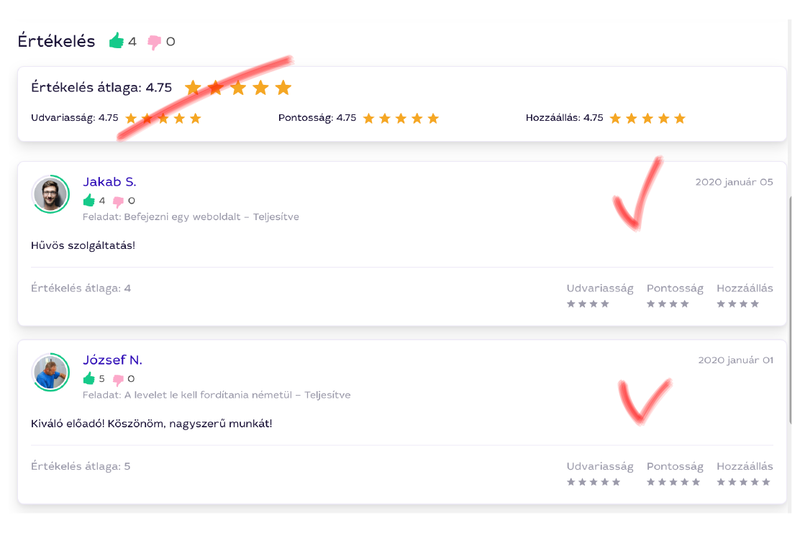Open Jakab S. profile name link
The height and width of the screenshot is (533, 800).
coord(109,182)
